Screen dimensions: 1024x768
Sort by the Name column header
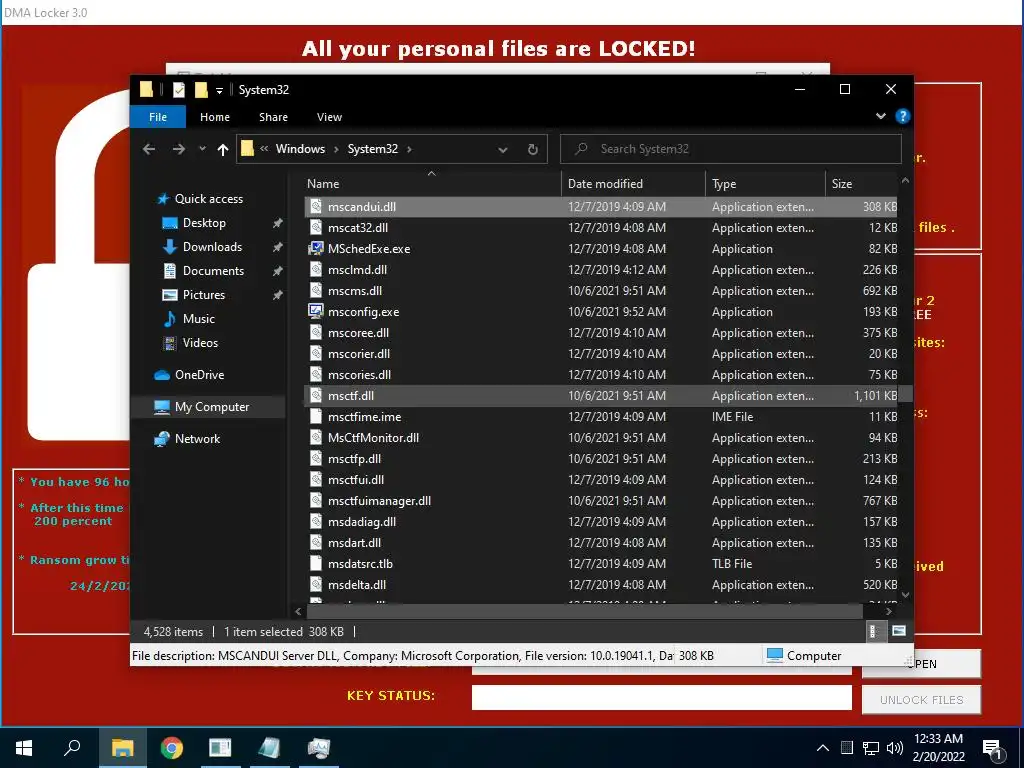pos(432,184)
